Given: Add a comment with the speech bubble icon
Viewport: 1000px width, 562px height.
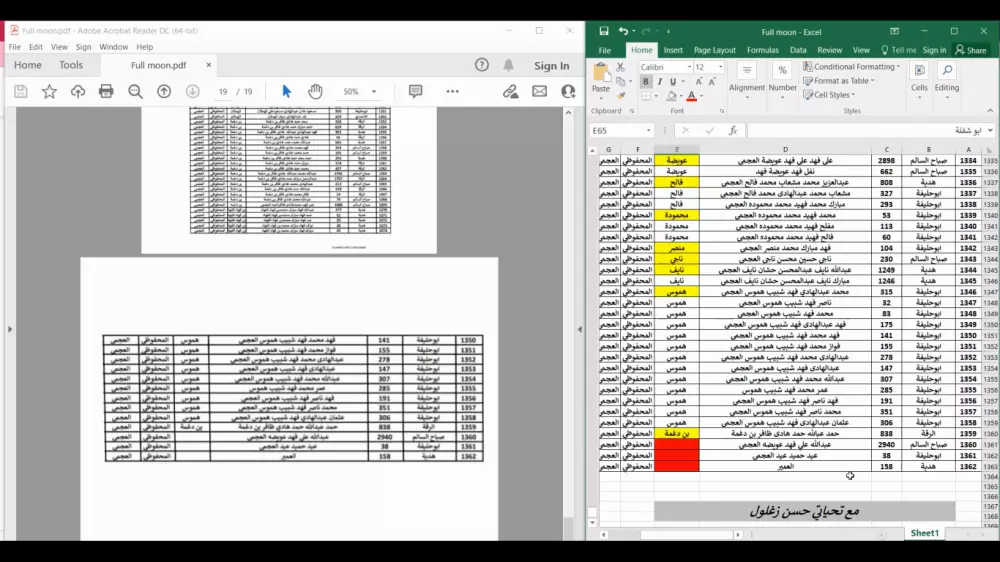Looking at the screenshot, I should point(415,92).
